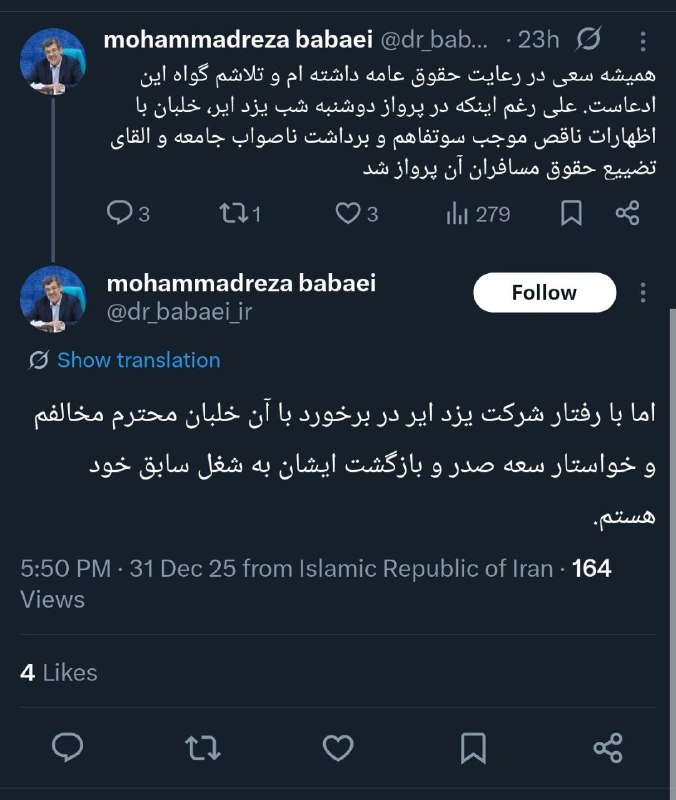Image resolution: width=676 pixels, height=800 pixels.
Task: Like the main tweet at bottom
Action: pos(339,747)
